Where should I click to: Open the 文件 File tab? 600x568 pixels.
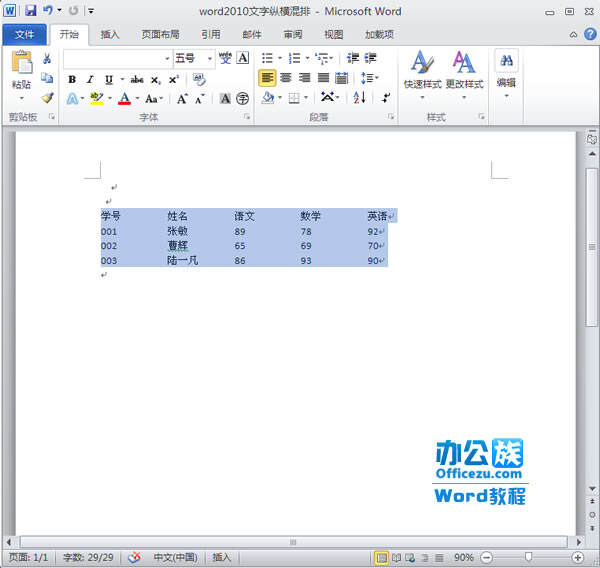pyautogui.click(x=24, y=34)
